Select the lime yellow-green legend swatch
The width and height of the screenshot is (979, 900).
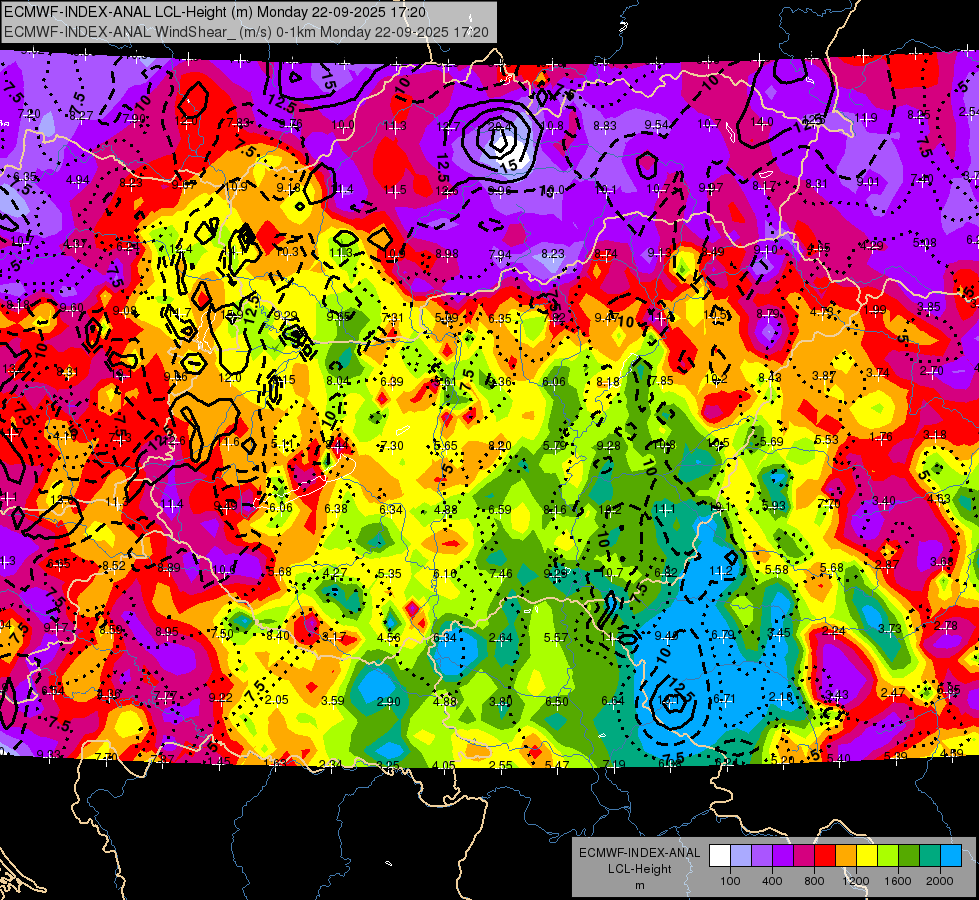888,856
